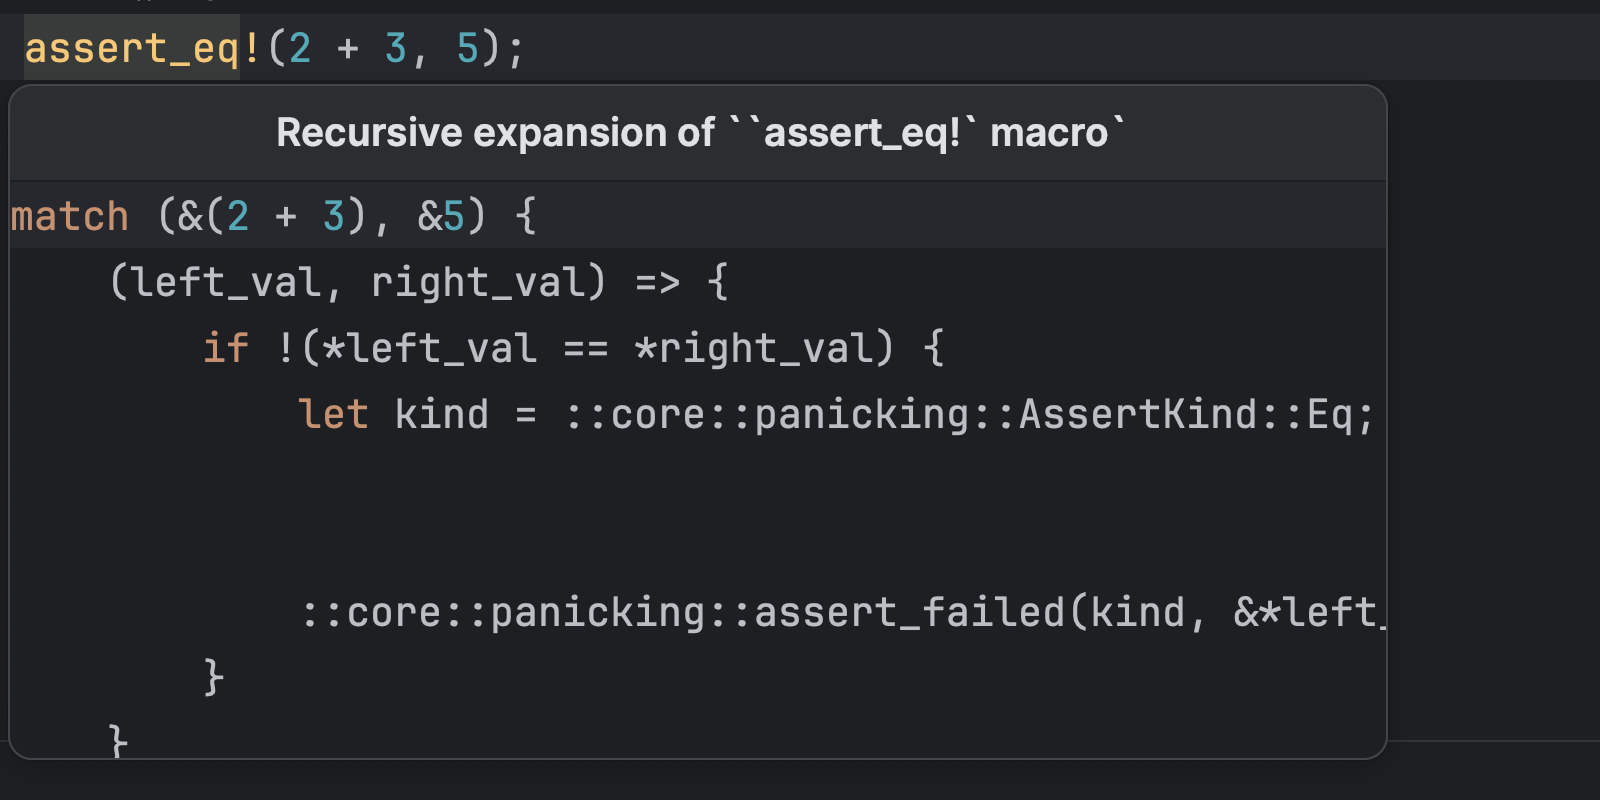
Task: Click the number 2 in the match expression
Action: [238, 216]
